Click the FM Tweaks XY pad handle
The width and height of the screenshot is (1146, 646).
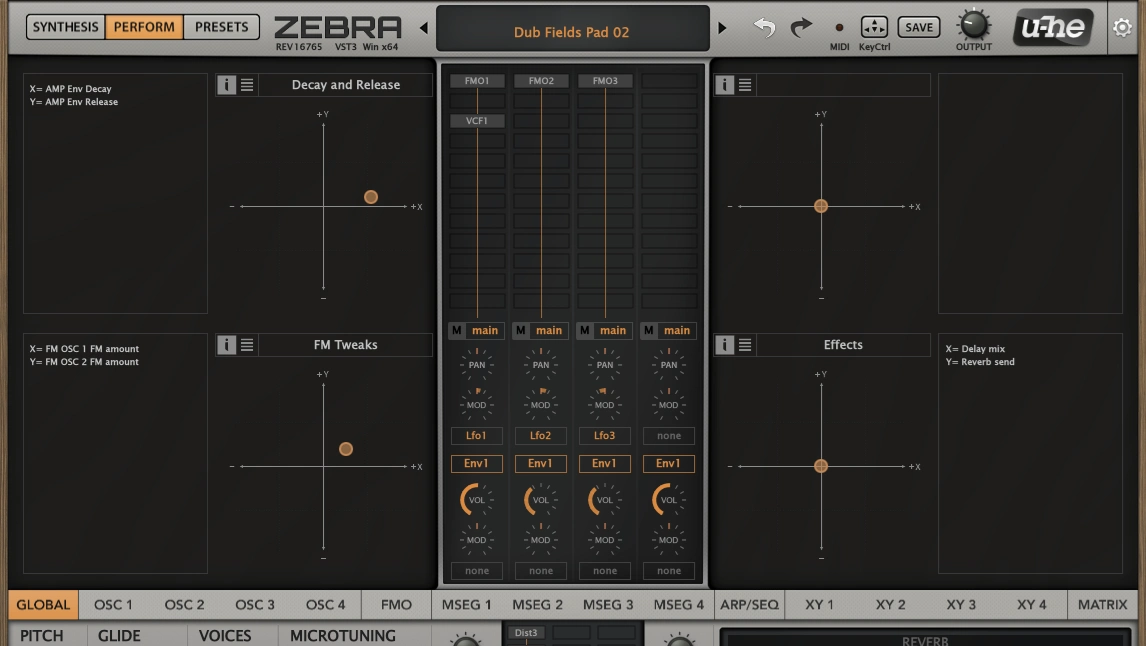tap(346, 449)
